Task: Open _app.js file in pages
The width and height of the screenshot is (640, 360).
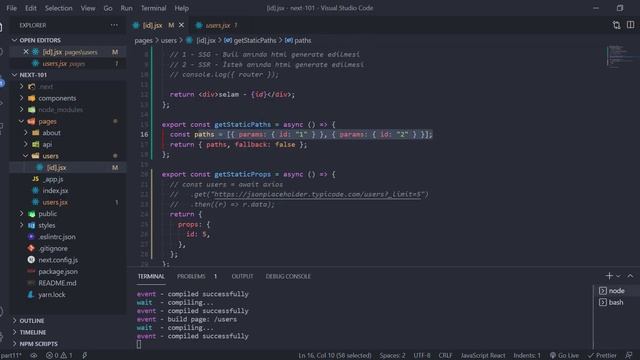Action: click(x=53, y=179)
